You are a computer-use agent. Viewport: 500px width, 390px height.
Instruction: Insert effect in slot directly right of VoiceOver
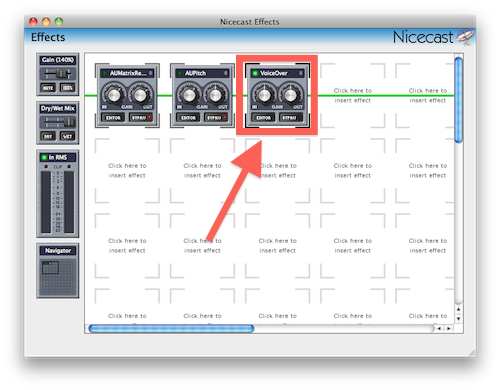coord(353,95)
